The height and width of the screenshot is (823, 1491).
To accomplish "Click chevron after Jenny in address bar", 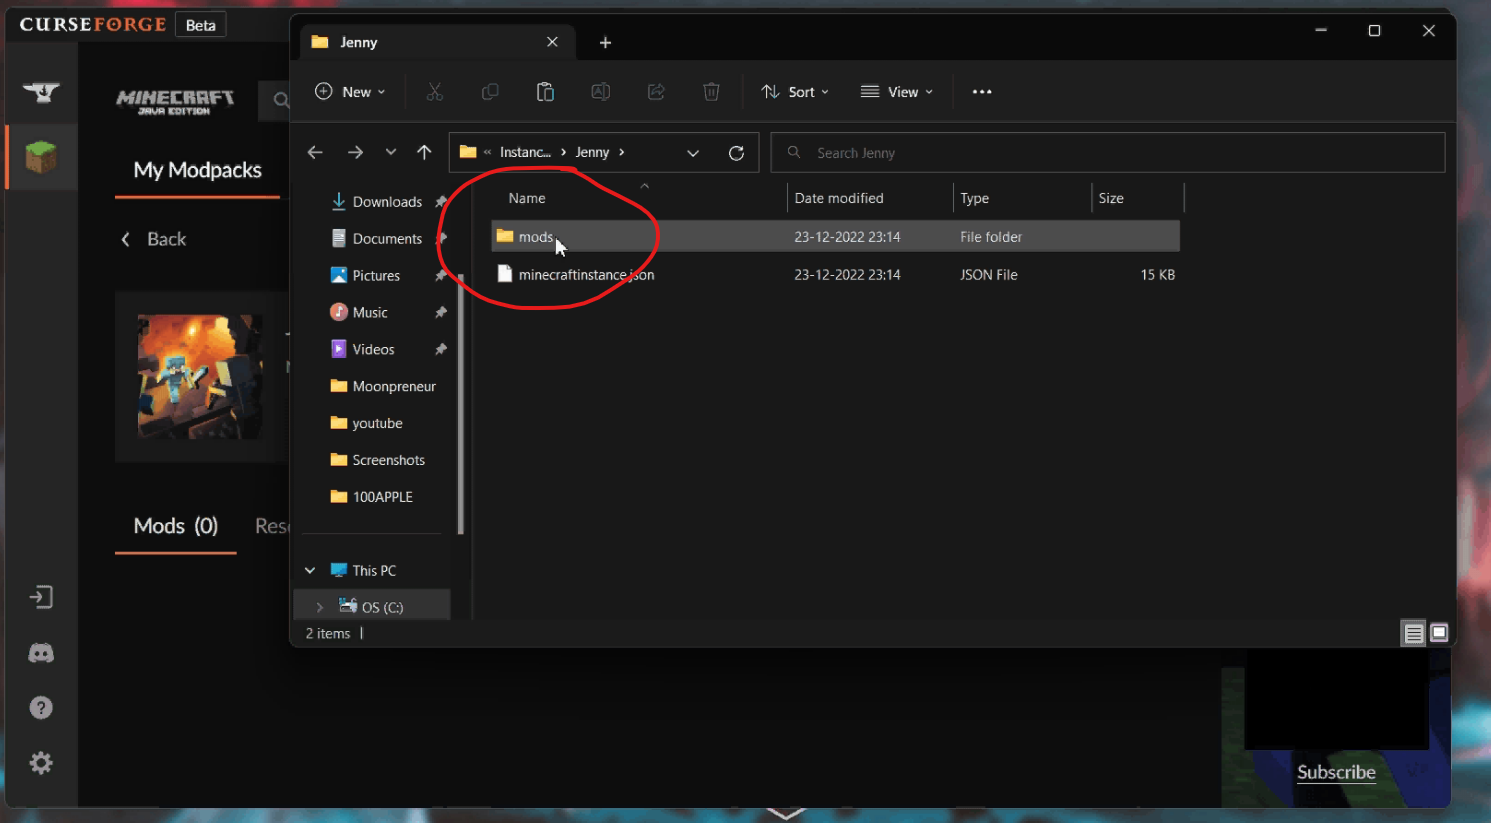I will point(622,152).
